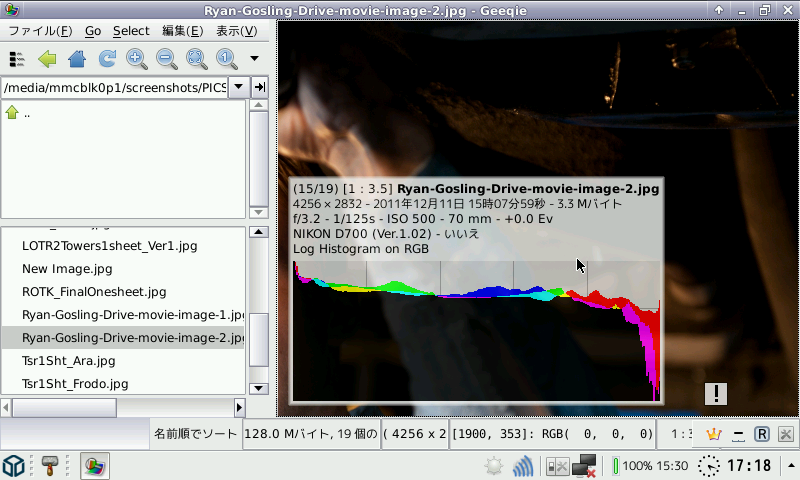Click the green back arrow icon
The height and width of the screenshot is (480, 800).
47,59
